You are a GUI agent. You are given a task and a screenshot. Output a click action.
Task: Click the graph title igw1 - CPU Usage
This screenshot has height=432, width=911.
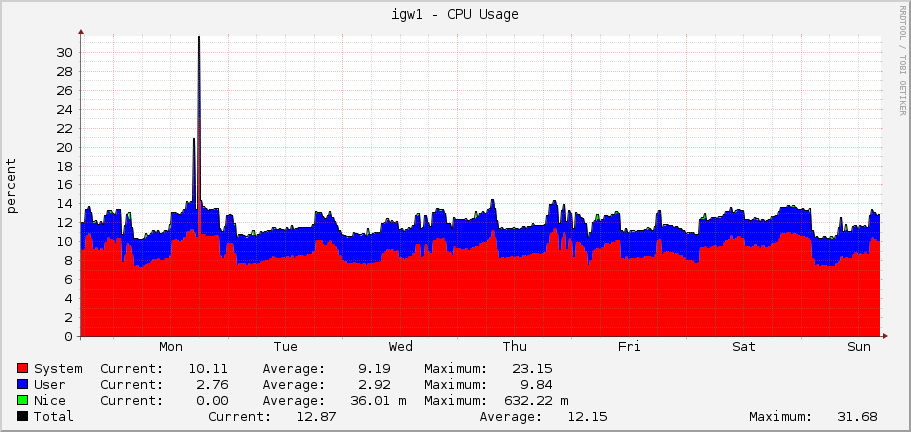coord(455,14)
